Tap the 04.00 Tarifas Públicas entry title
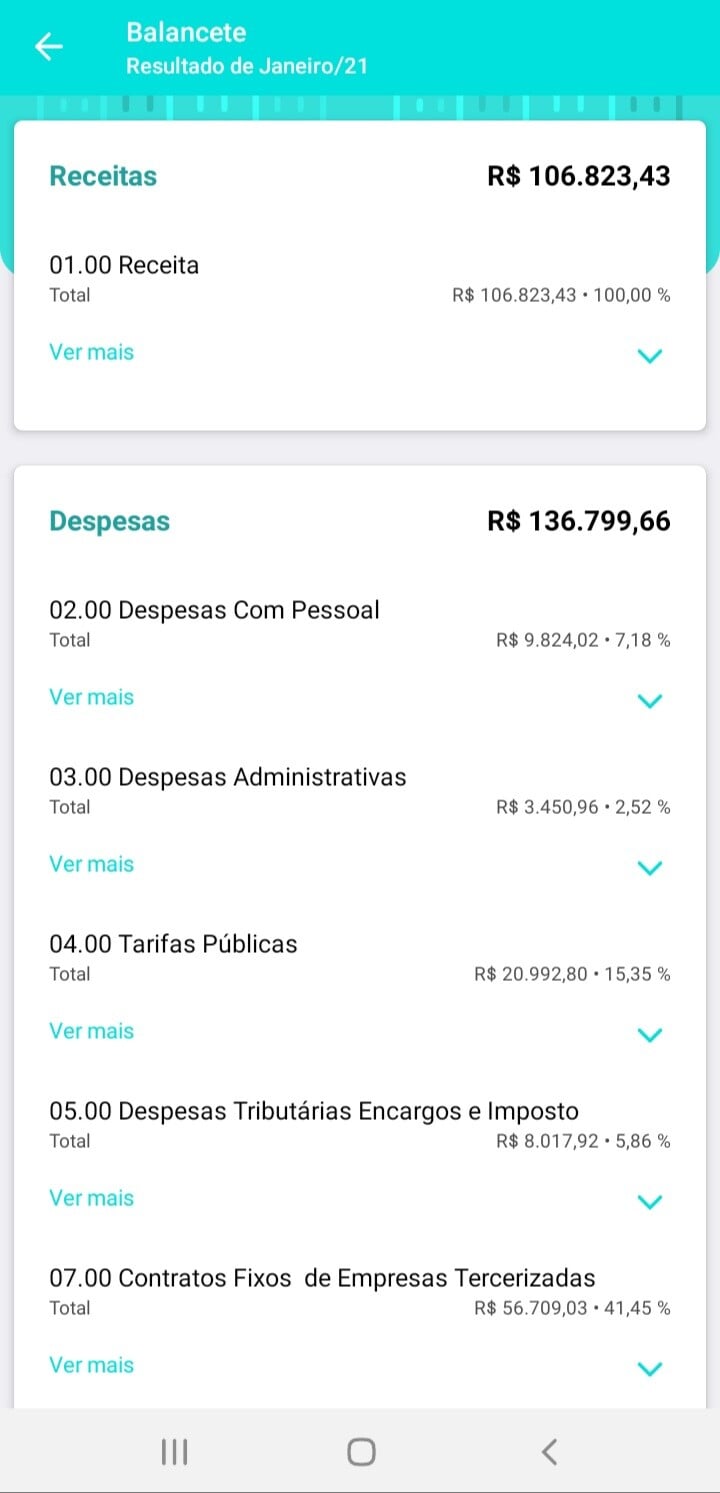 coord(173,944)
